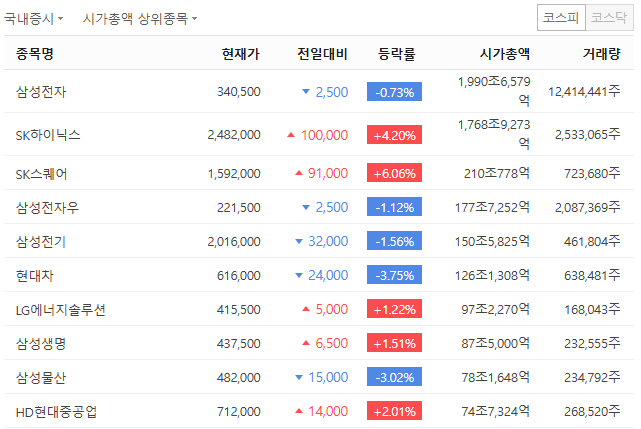Open the 삼성생명 stock link
641x429 pixels.
(41, 344)
